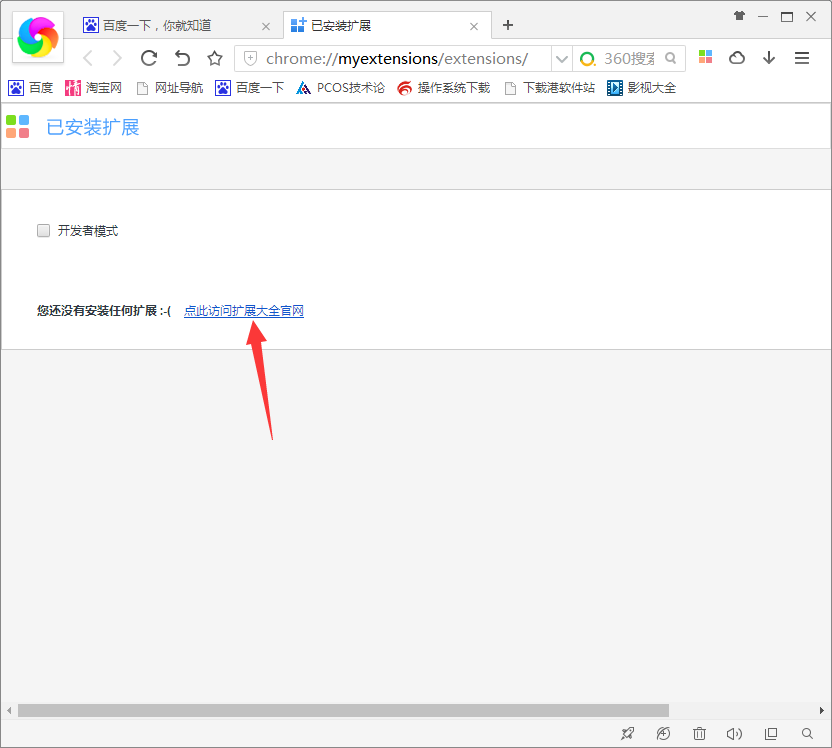Click the bookmark star icon
Image resolution: width=832 pixels, height=748 pixels.
coord(214,58)
